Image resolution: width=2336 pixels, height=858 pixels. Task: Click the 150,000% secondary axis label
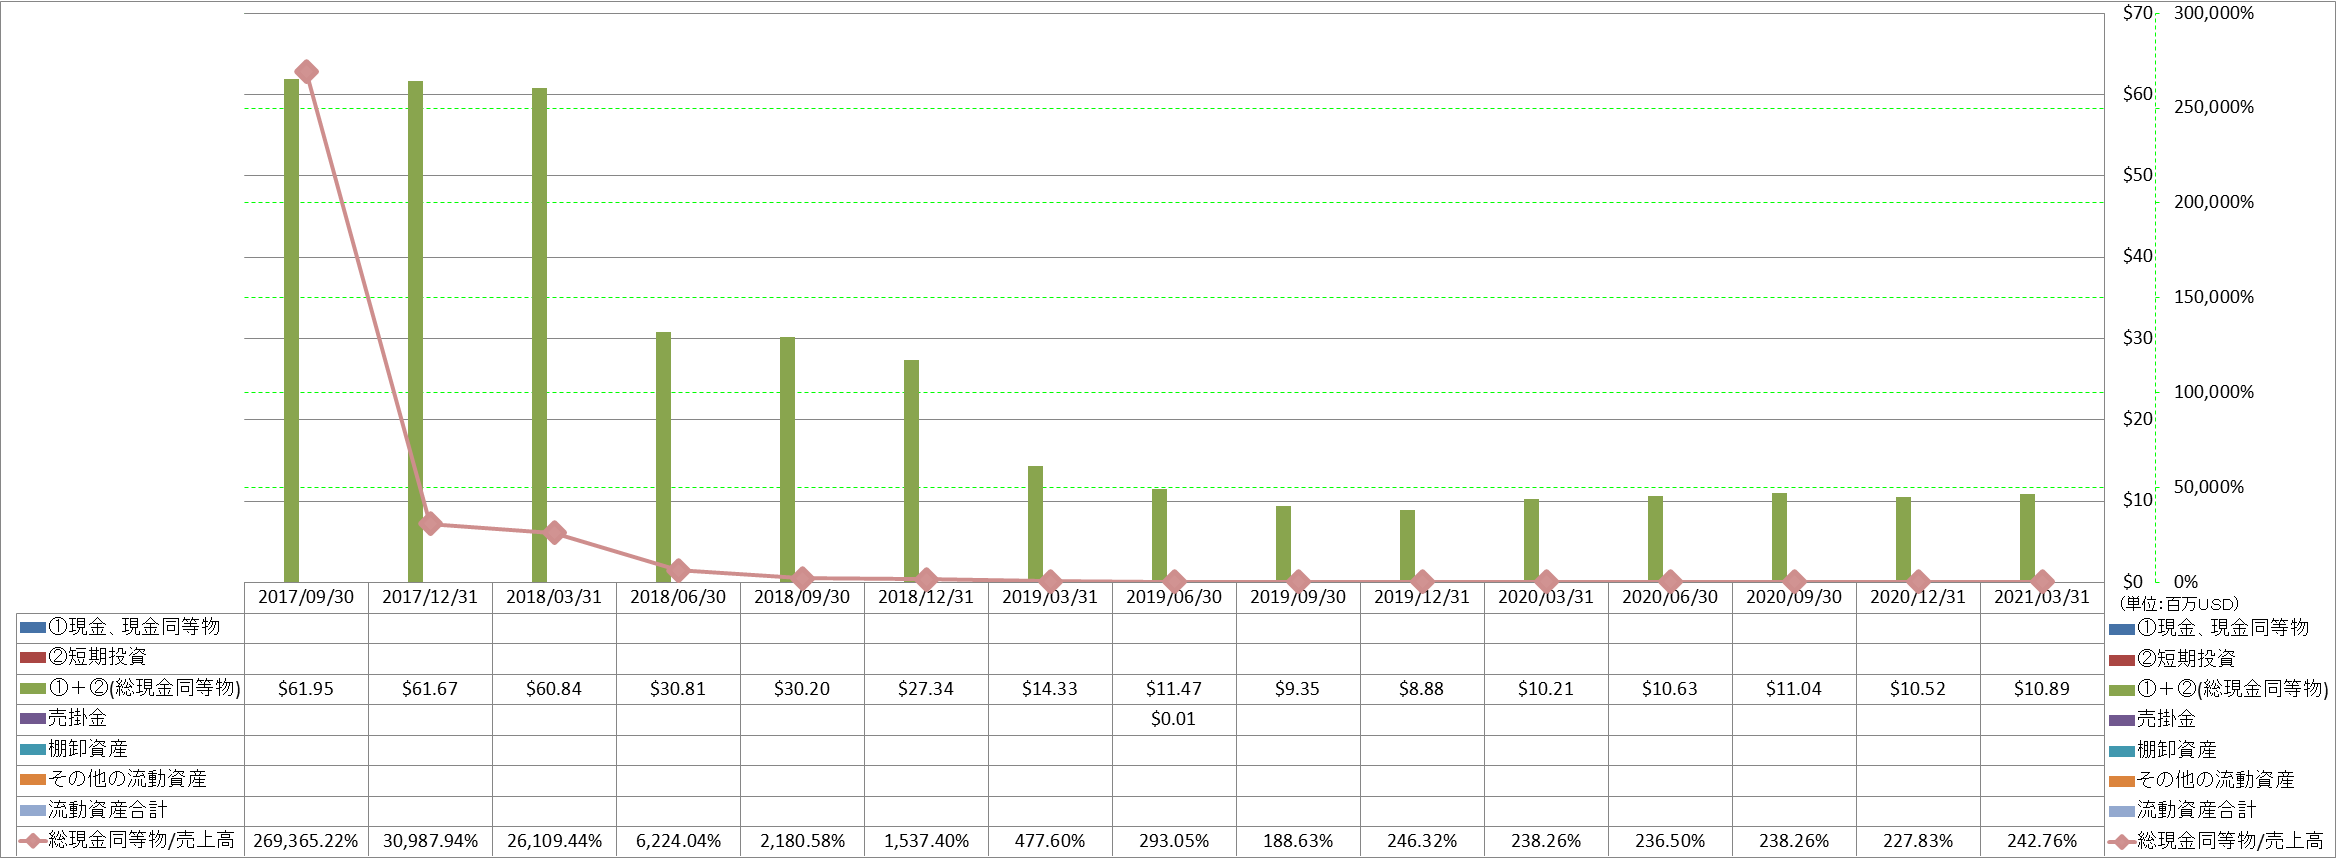click(2214, 297)
